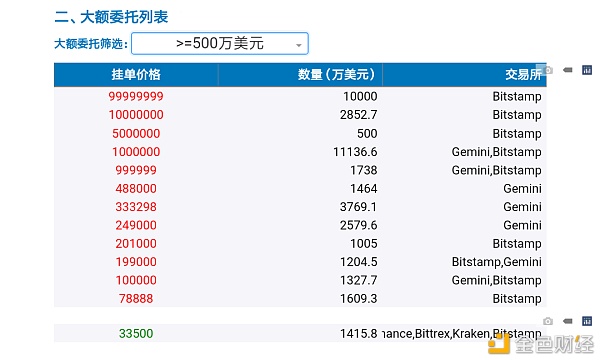Click the lower tag icon near the green row
Screen dimensions: 600x360
(x=568, y=321)
